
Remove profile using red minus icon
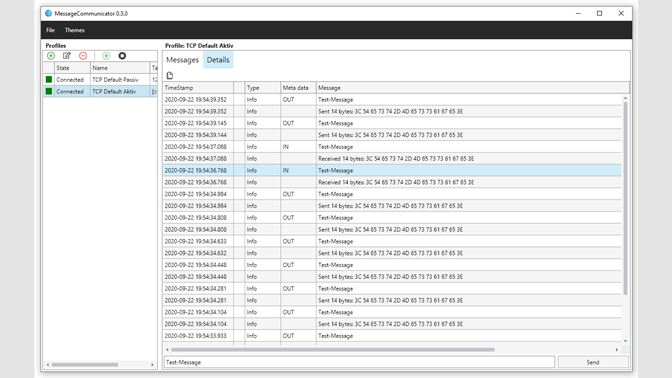click(83, 56)
